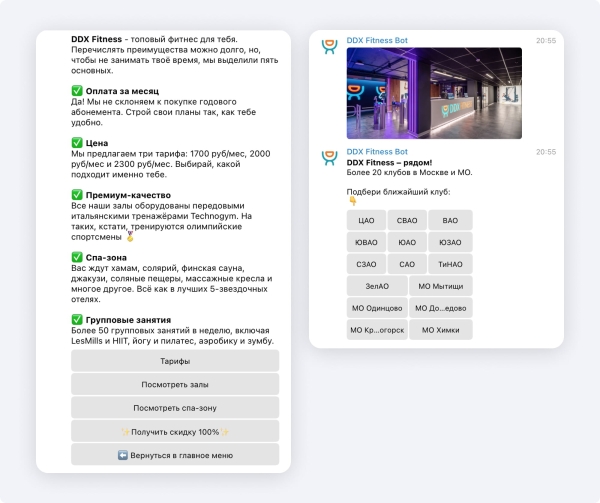The height and width of the screenshot is (503, 600).
Task: Choose МО Одинцово location
Action: click(x=377, y=308)
